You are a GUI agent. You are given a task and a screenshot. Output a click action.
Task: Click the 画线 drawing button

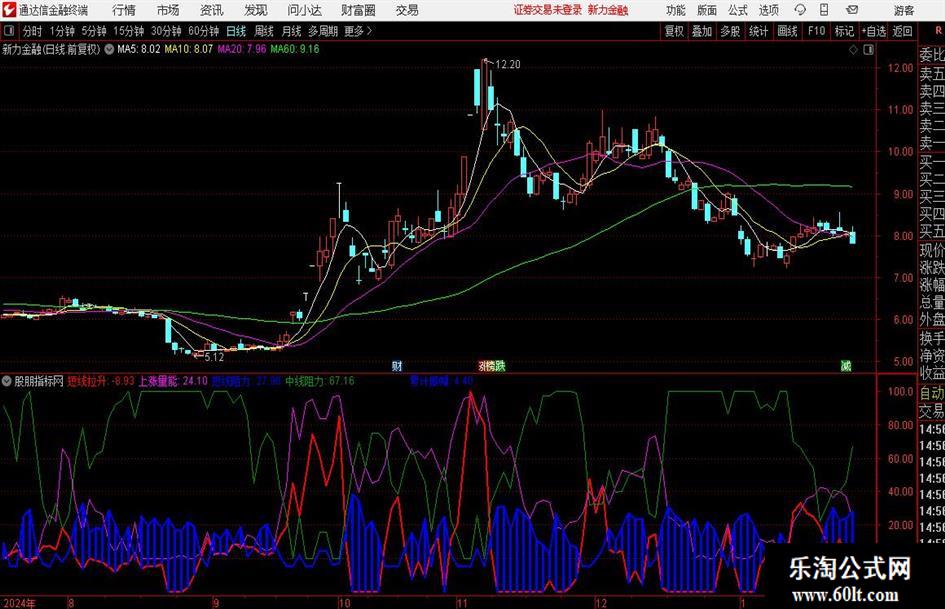pos(788,31)
